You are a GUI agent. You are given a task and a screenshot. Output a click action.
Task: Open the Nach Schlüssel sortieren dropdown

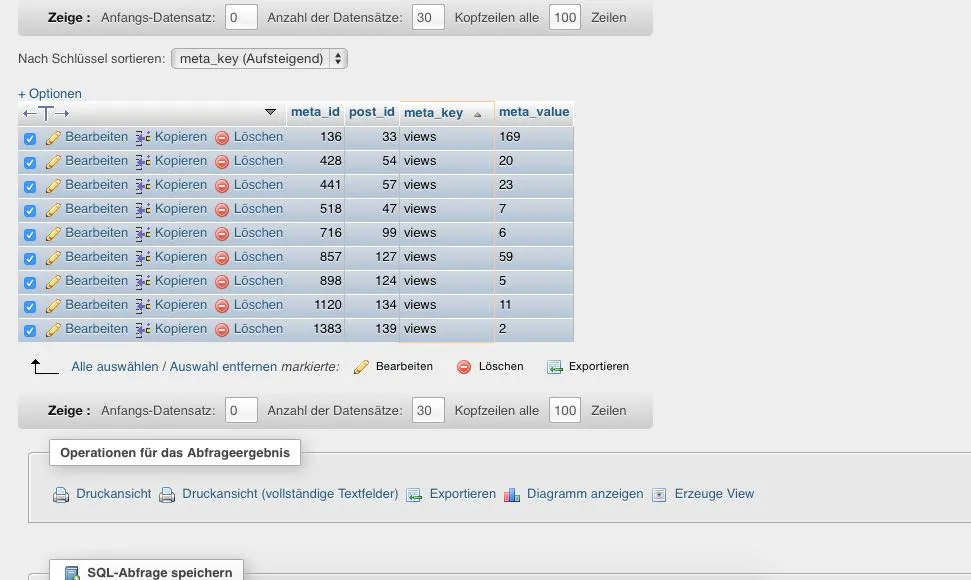coord(259,59)
